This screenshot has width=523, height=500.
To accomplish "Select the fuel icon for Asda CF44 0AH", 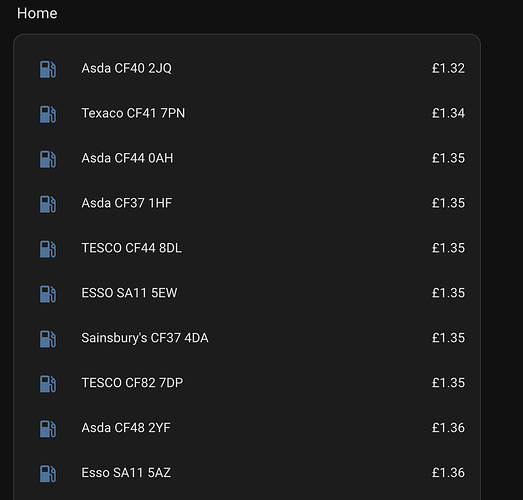I will point(48,159).
